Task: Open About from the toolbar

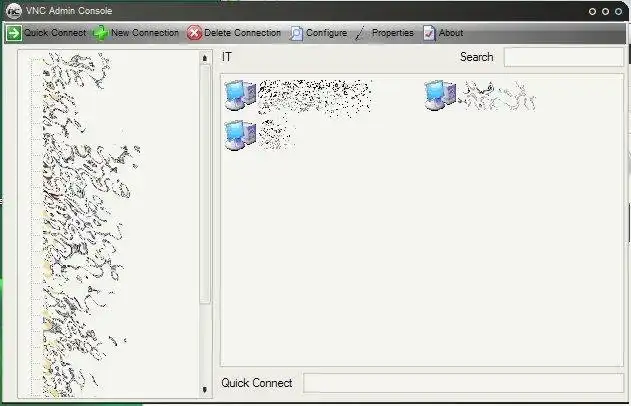Action: (451, 33)
